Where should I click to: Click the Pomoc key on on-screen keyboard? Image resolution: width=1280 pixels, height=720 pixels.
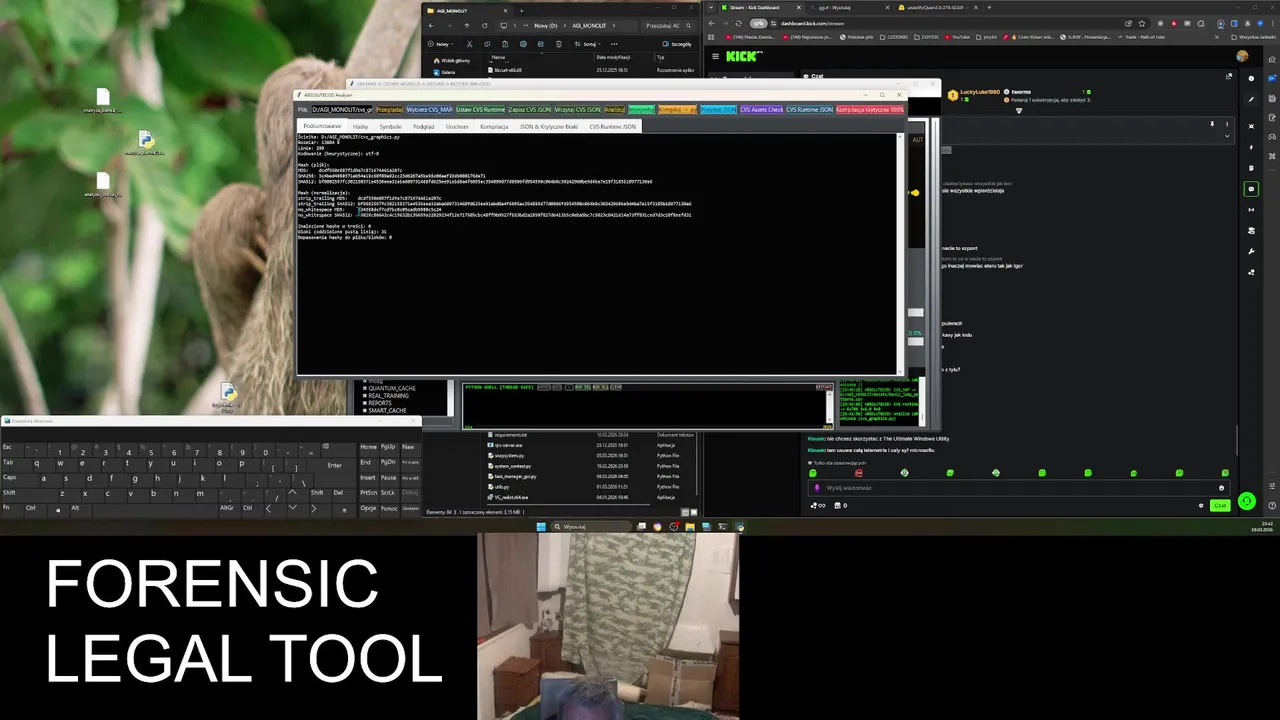tap(389, 508)
